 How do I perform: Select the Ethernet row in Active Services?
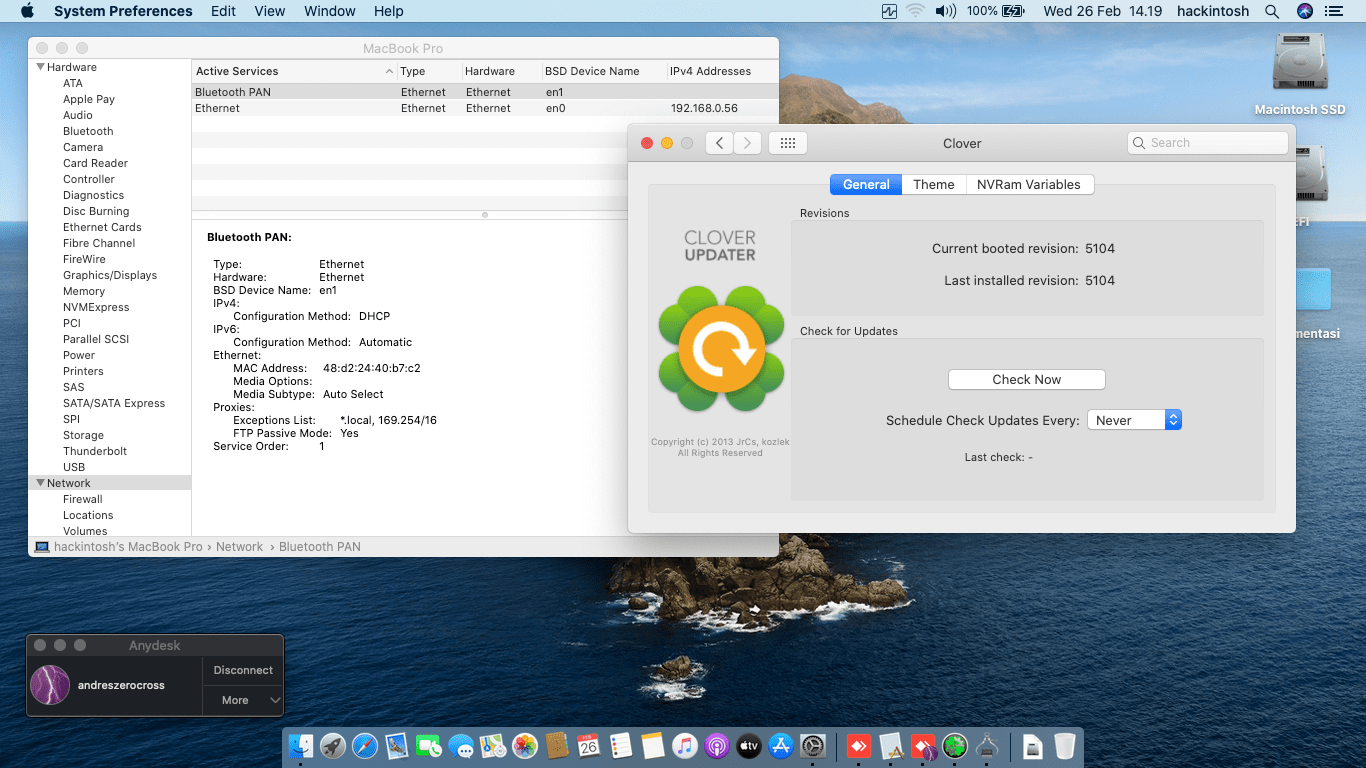click(485, 108)
